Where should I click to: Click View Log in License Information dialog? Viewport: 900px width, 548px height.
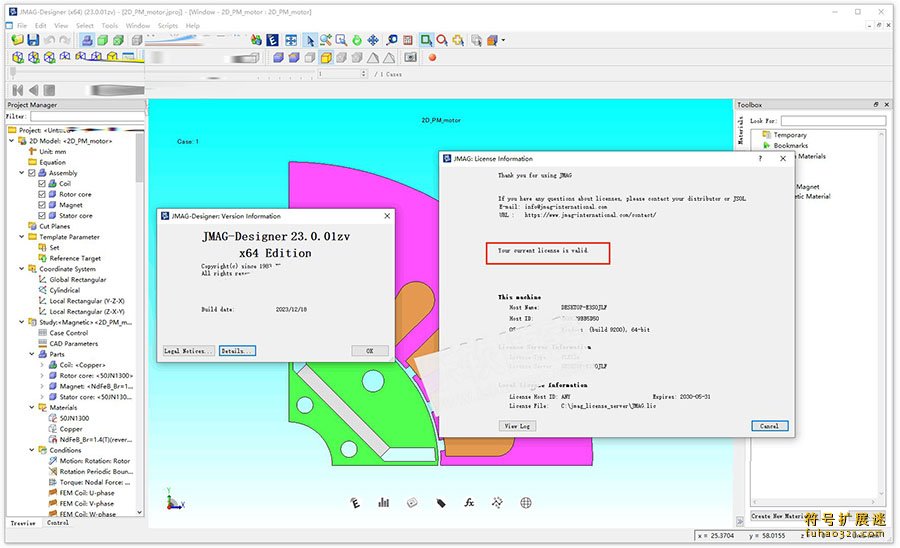(x=517, y=426)
